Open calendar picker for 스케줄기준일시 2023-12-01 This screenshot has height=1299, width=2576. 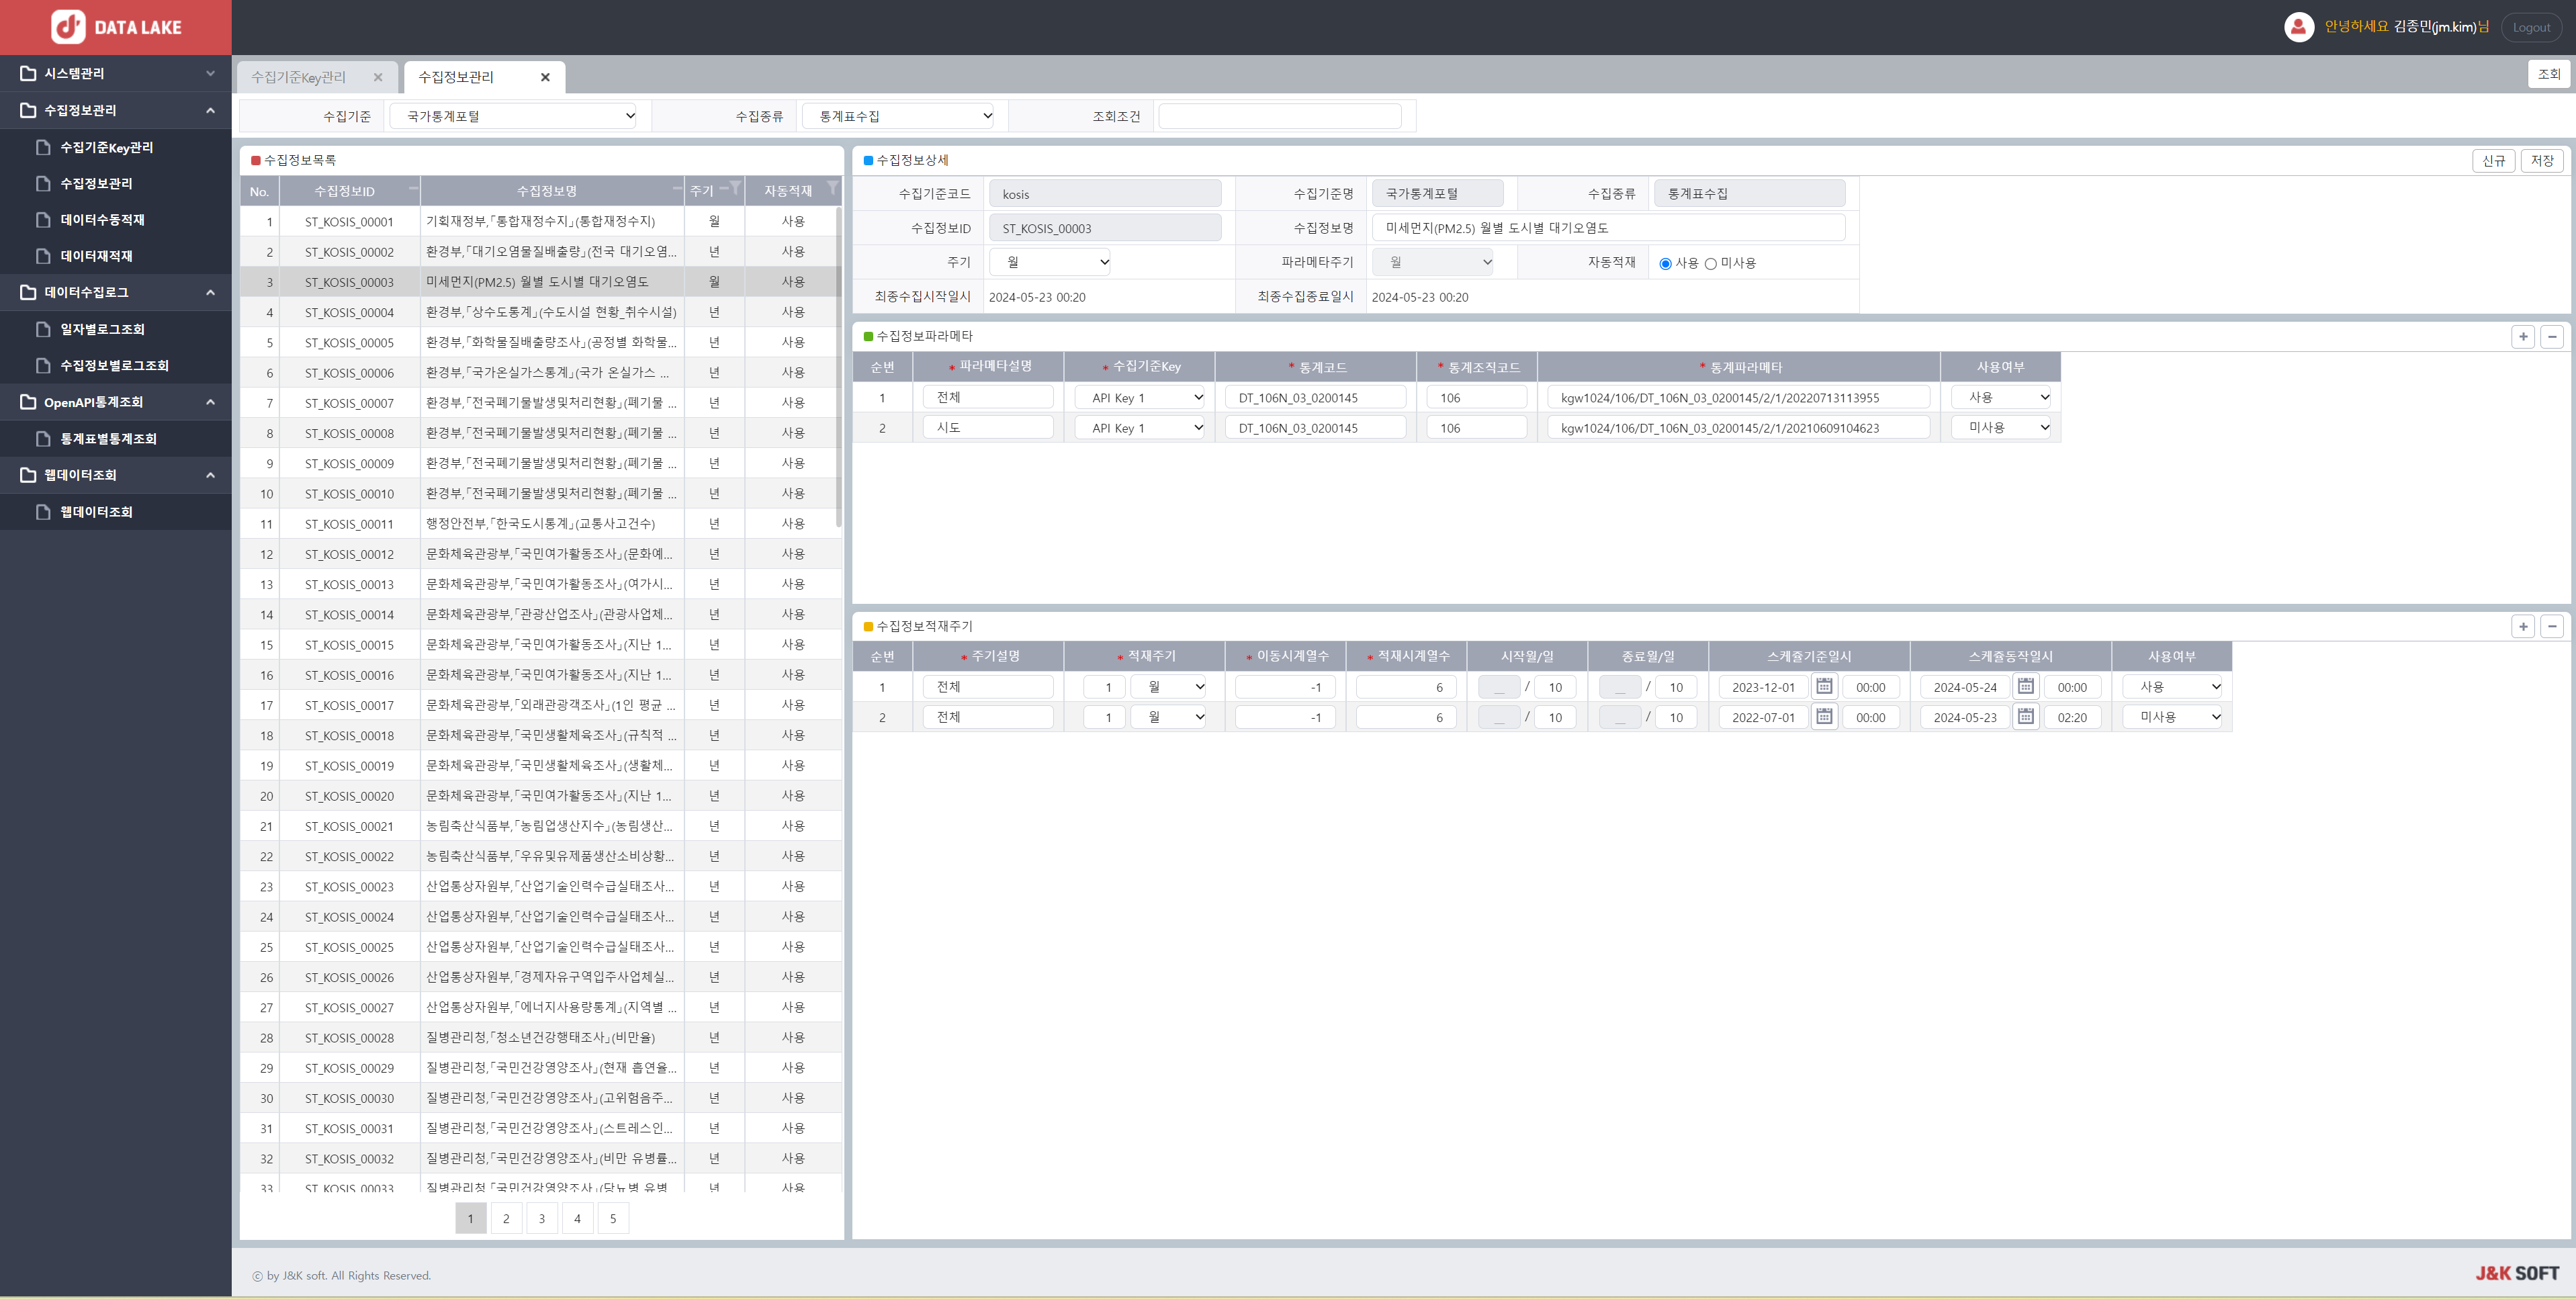[1824, 686]
